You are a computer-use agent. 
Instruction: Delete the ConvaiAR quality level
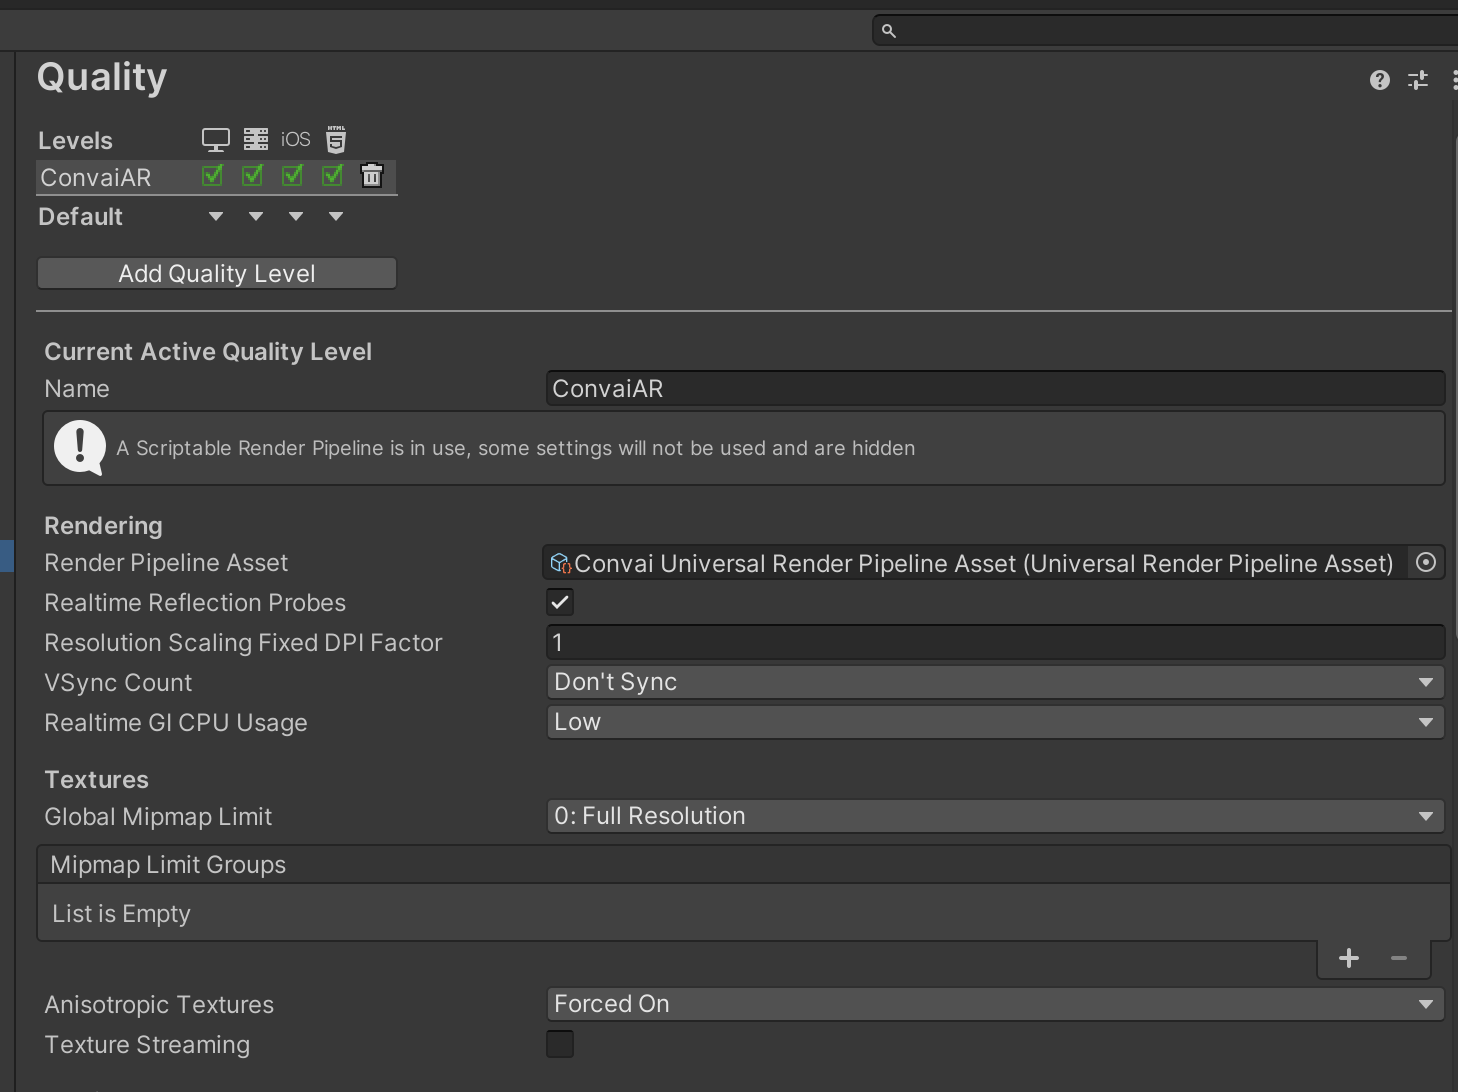pyautogui.click(x=372, y=175)
